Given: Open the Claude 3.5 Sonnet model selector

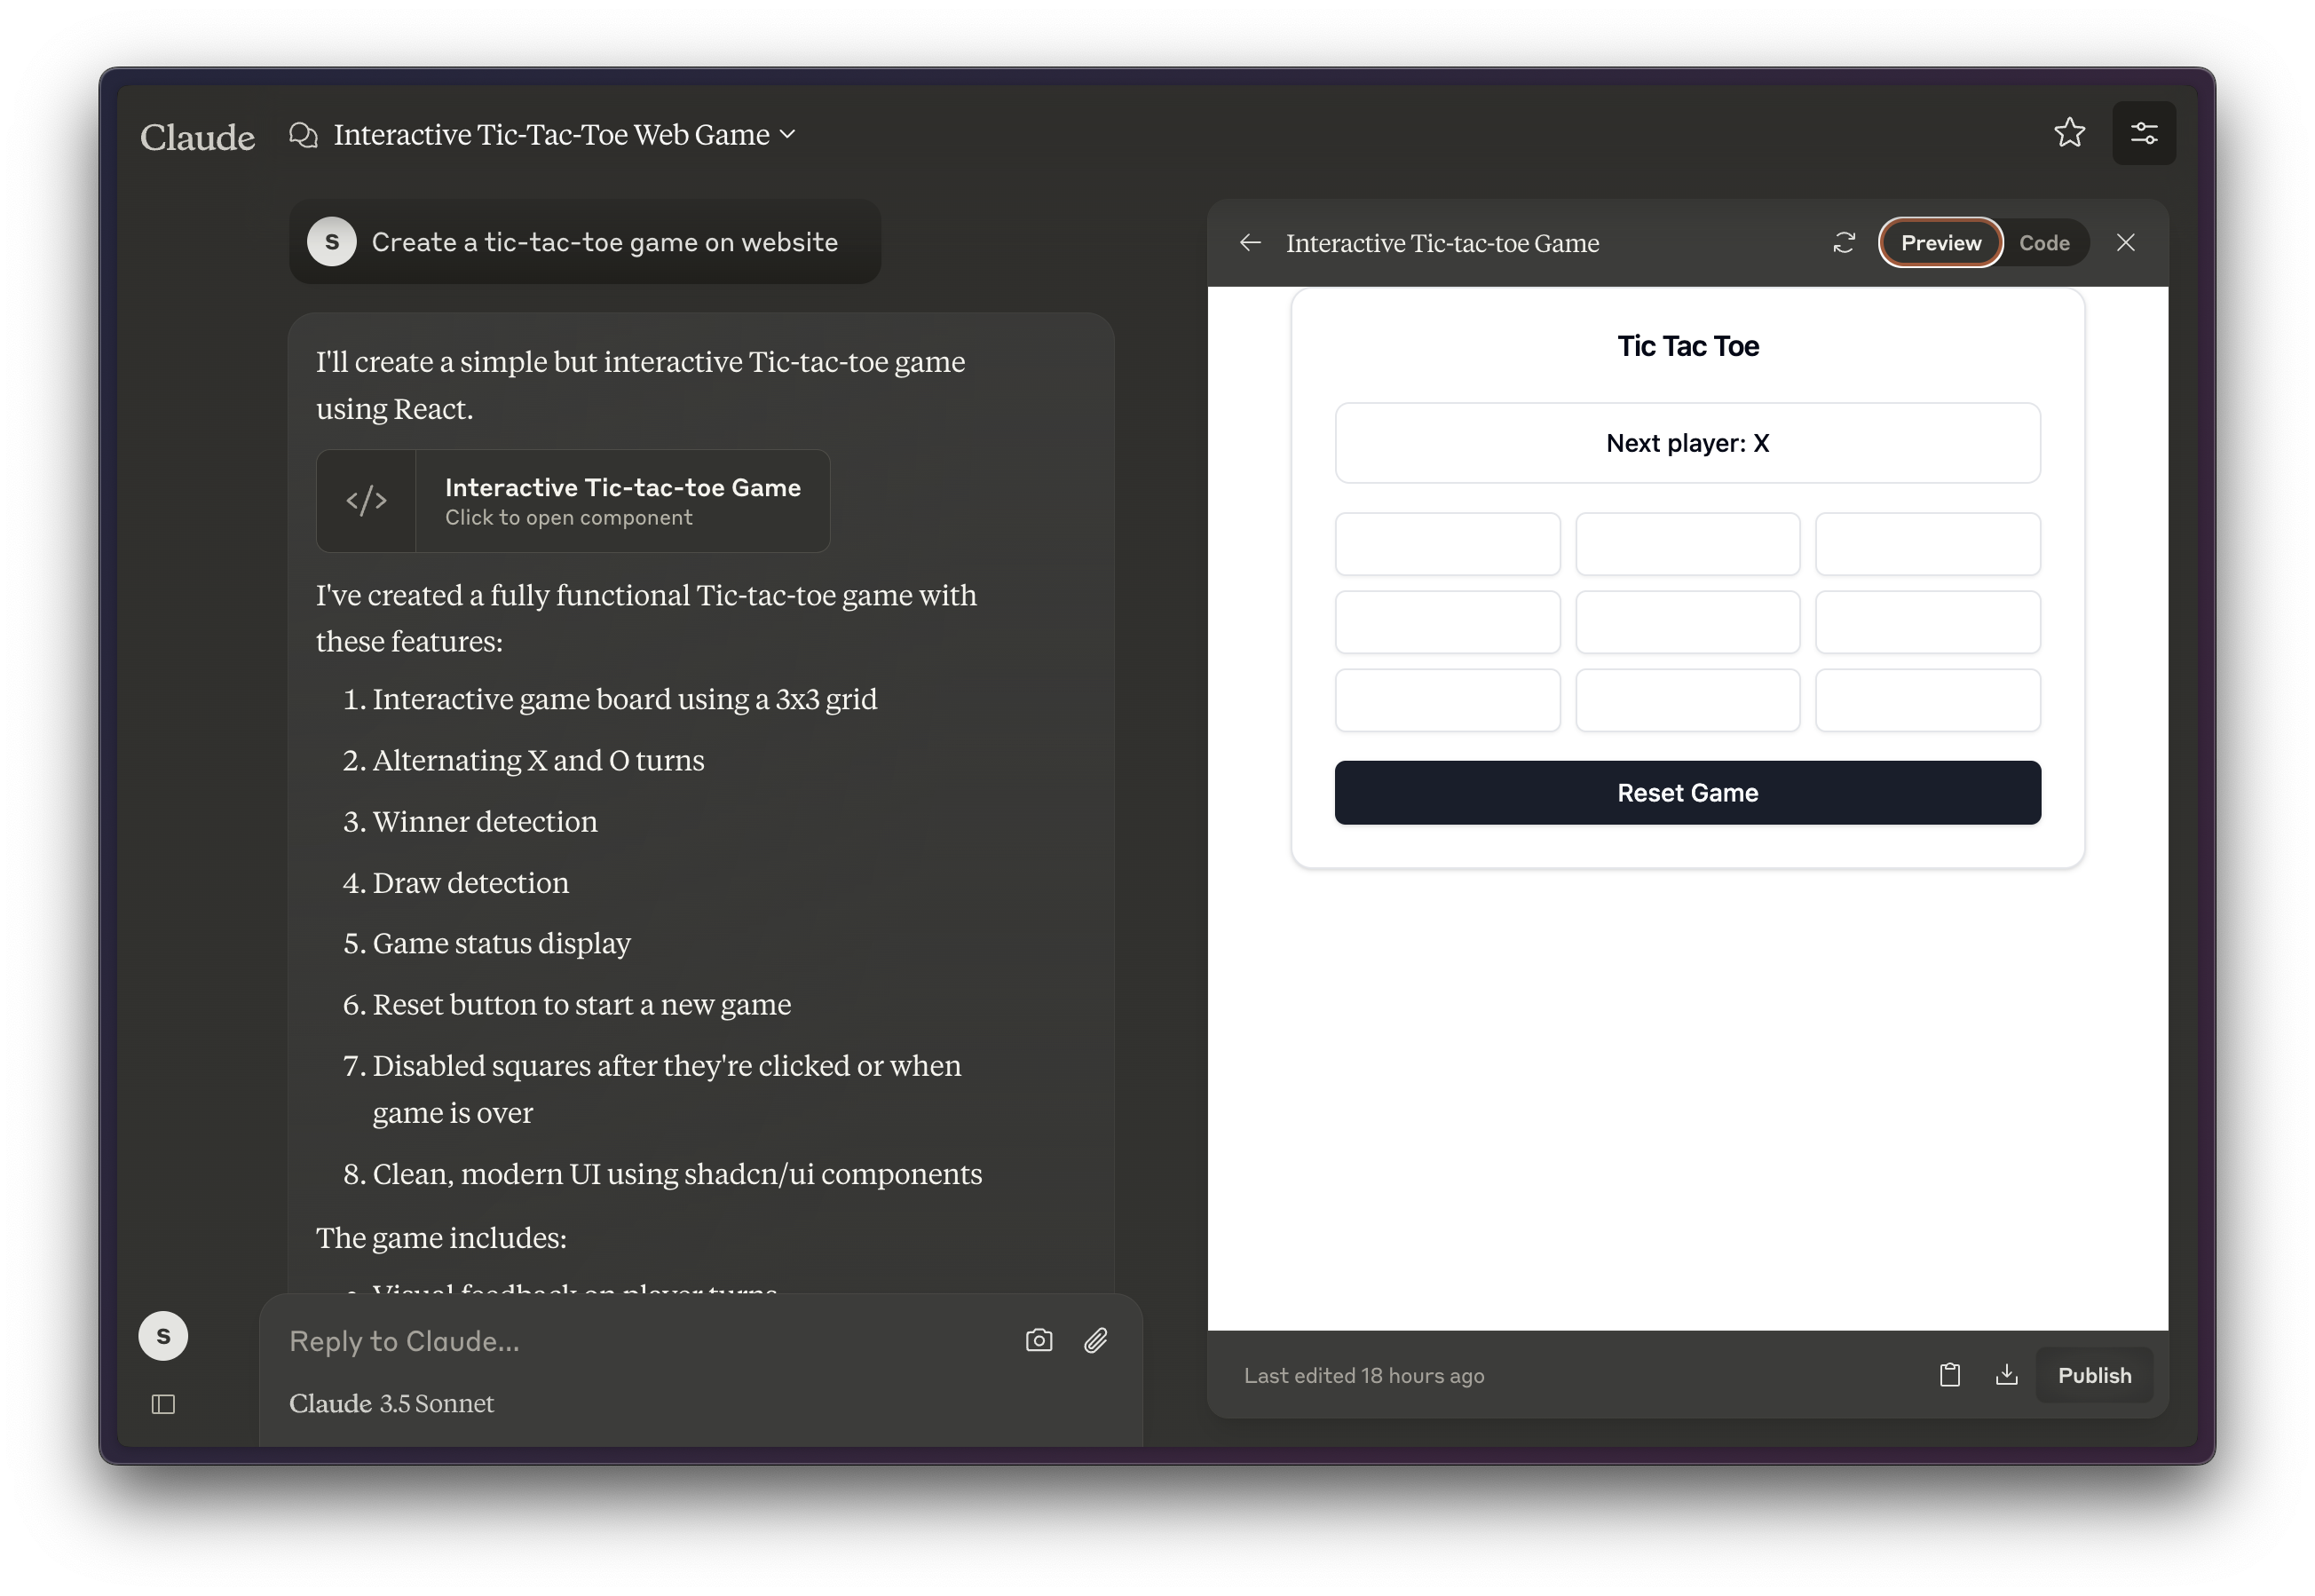Looking at the screenshot, I should (x=391, y=1403).
